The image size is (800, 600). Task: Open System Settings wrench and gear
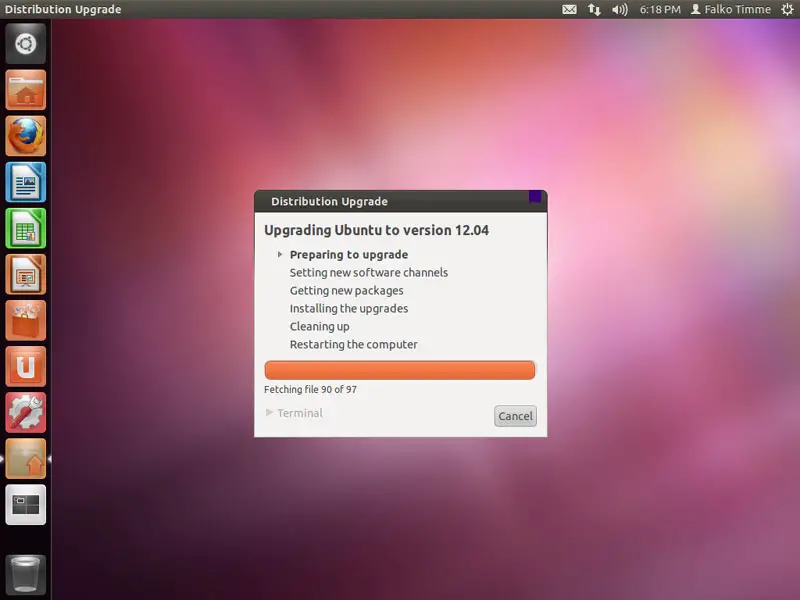point(26,413)
